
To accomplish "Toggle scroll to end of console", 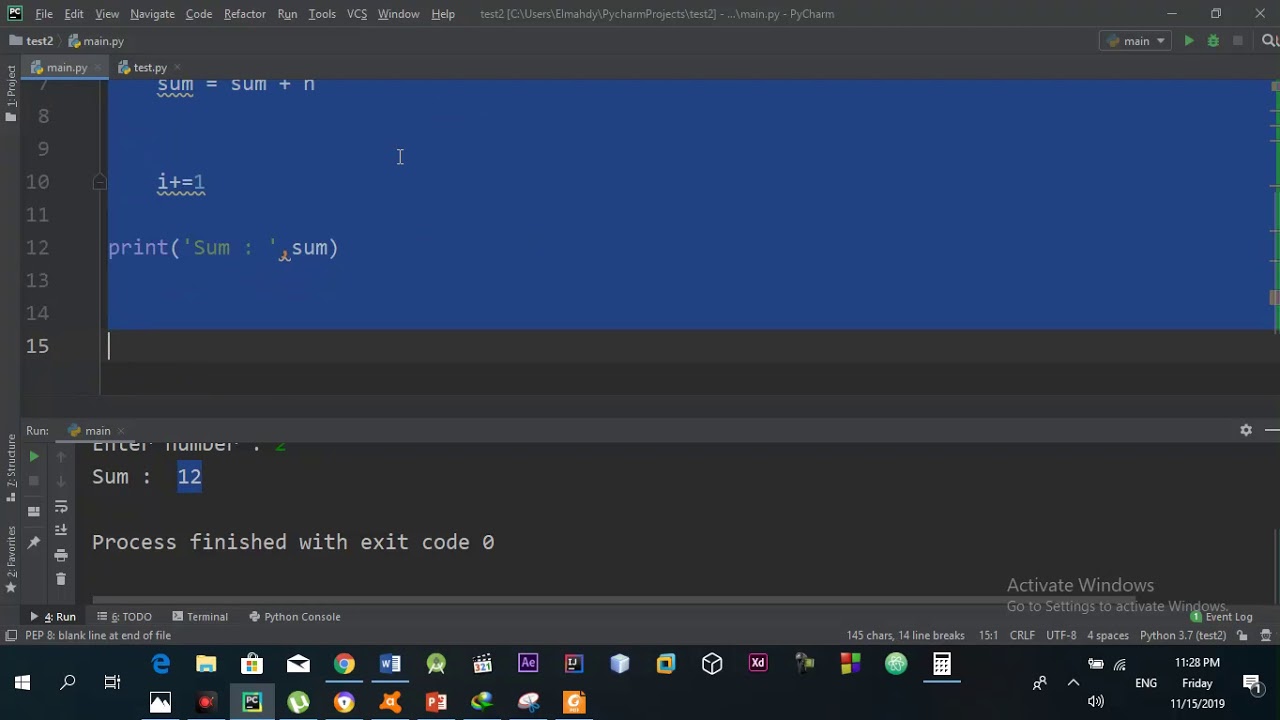I will (61, 530).
